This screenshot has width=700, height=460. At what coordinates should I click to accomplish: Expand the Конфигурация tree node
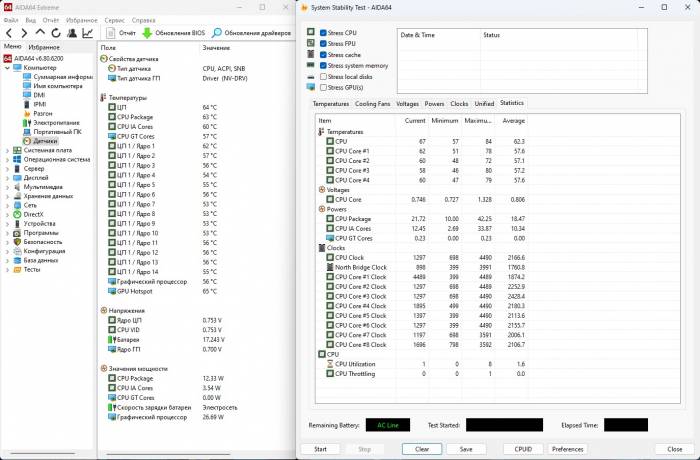[7, 251]
